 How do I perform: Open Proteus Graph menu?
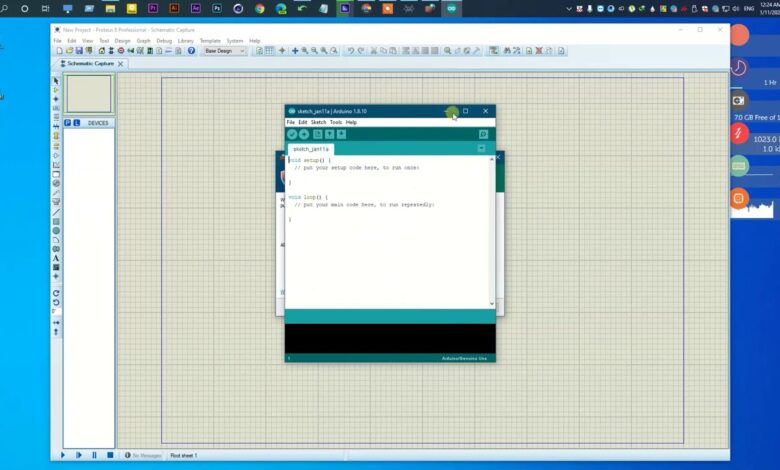143,41
